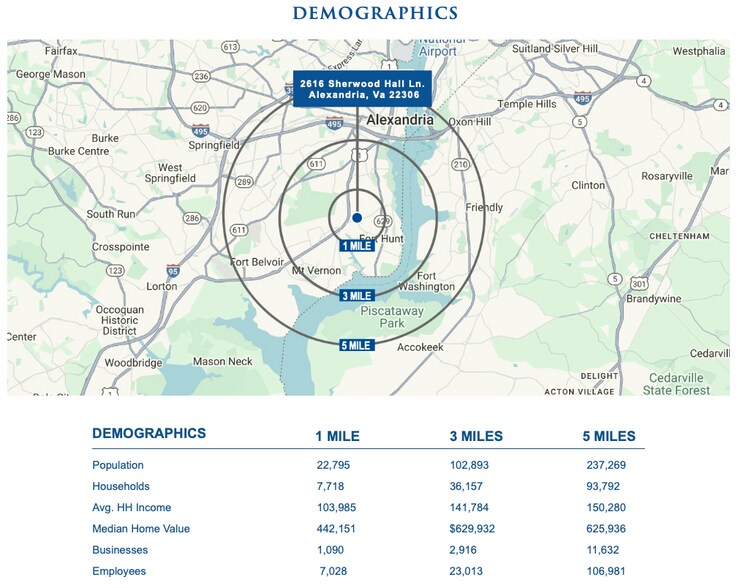
Task: Click the blue property location dot
Action: [x=357, y=217]
